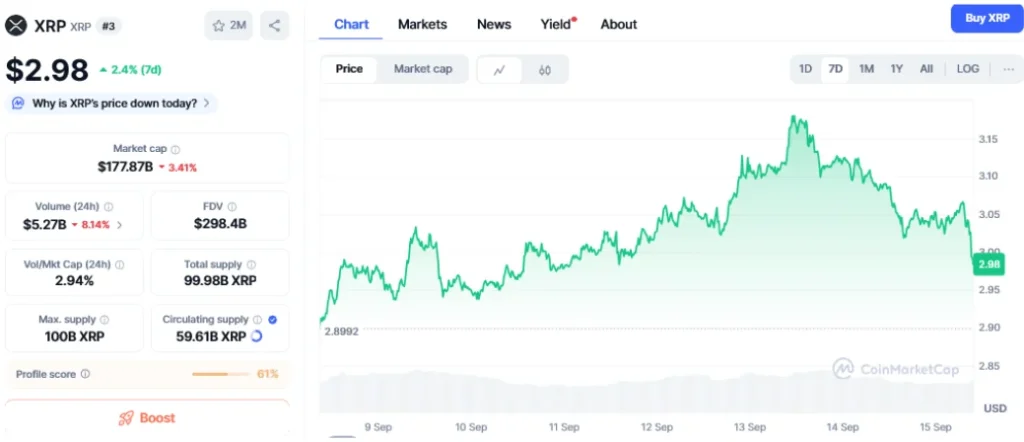The image size is (1024, 442).
Task: Click the share icon next to the watchlist star
Action: [x=274, y=26]
